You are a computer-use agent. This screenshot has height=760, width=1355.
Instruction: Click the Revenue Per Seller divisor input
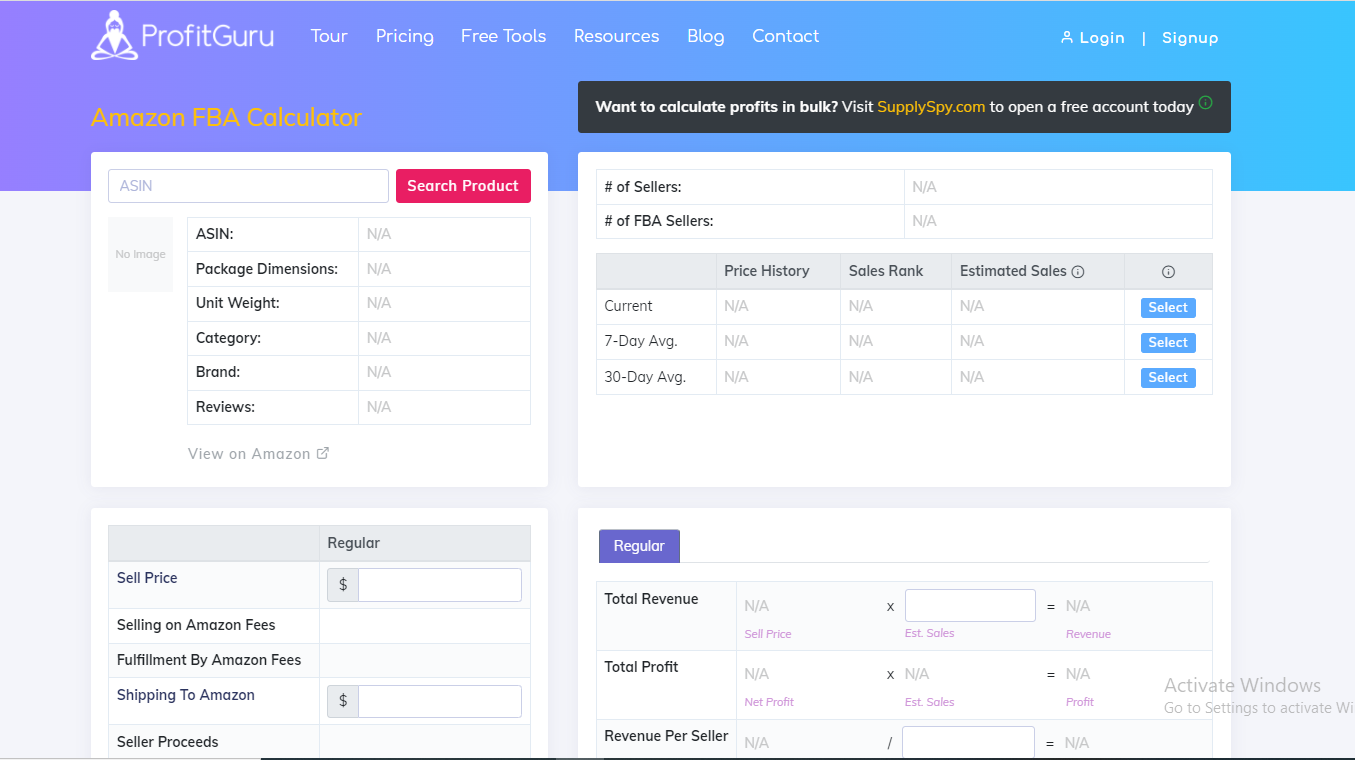[x=968, y=743]
